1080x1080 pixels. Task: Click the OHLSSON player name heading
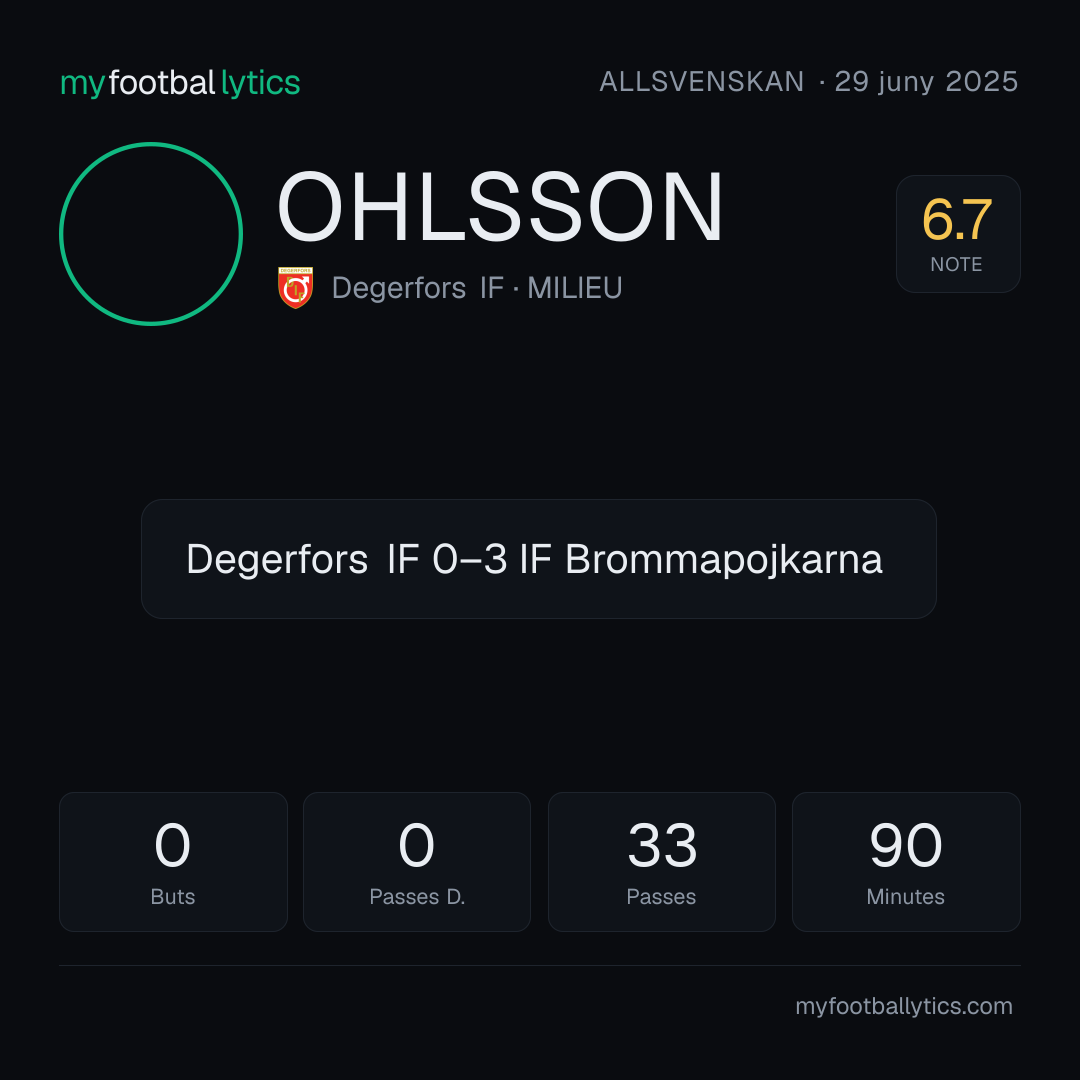tap(500, 207)
